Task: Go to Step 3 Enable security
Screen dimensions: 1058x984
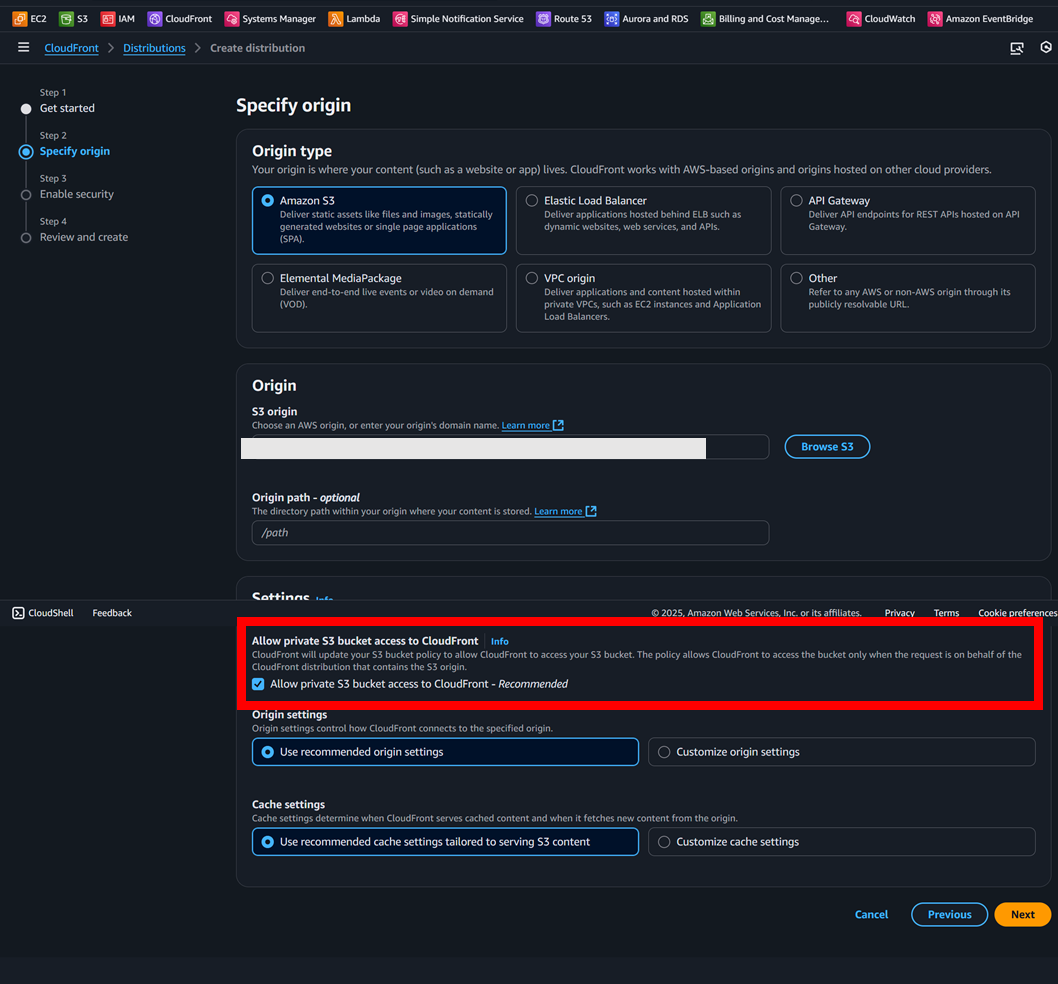Action: coord(76,194)
